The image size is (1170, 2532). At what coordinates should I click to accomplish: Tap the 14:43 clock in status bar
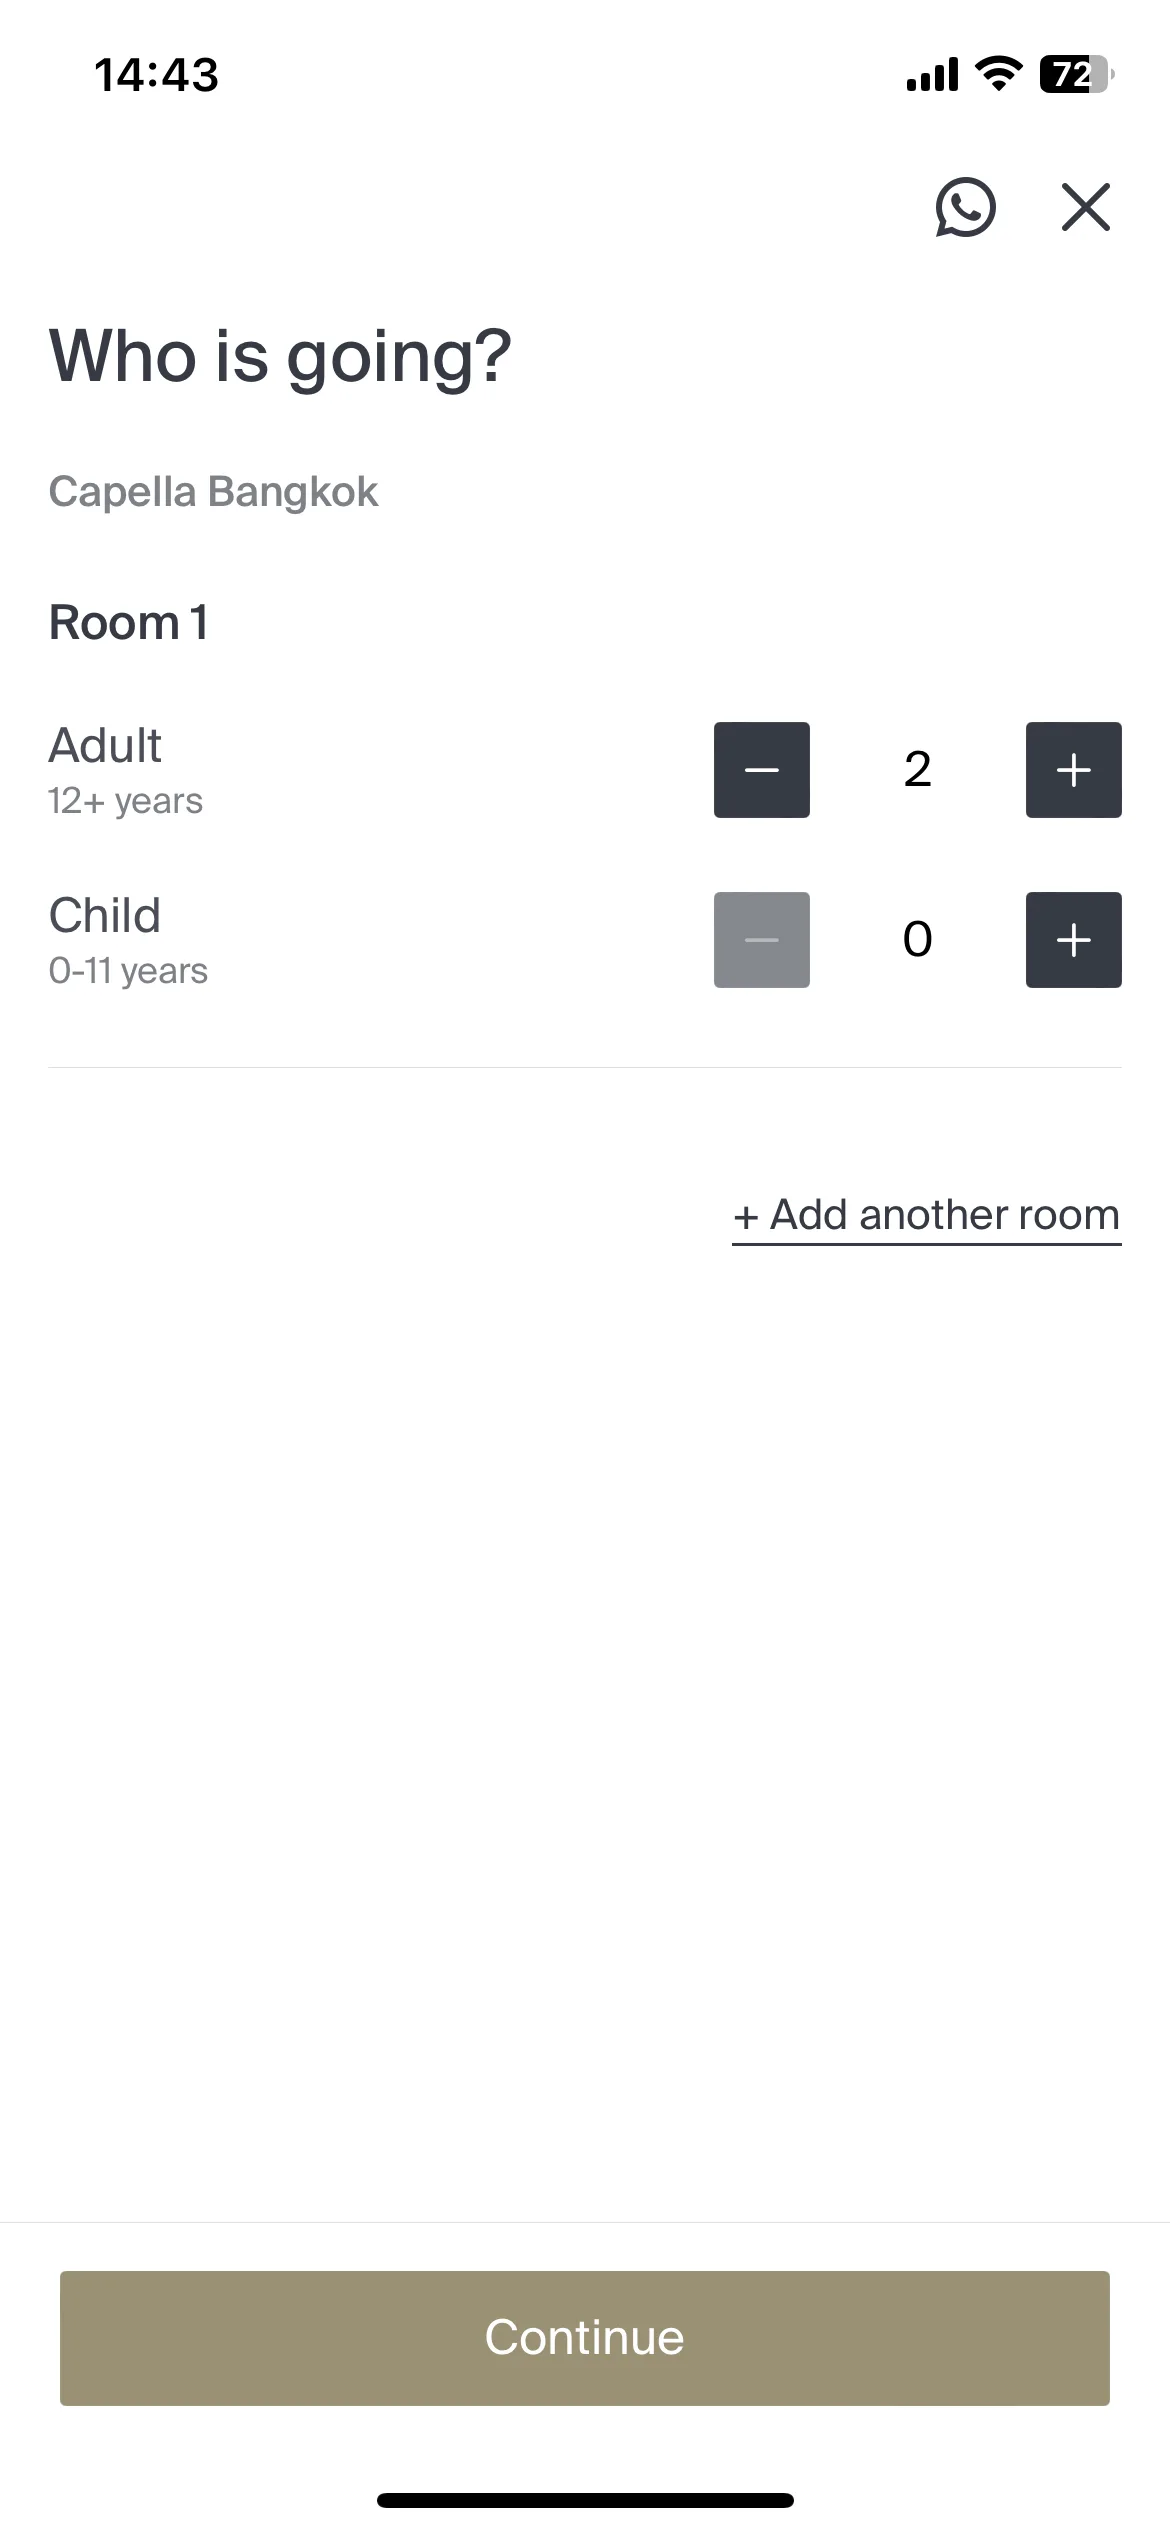pos(156,75)
